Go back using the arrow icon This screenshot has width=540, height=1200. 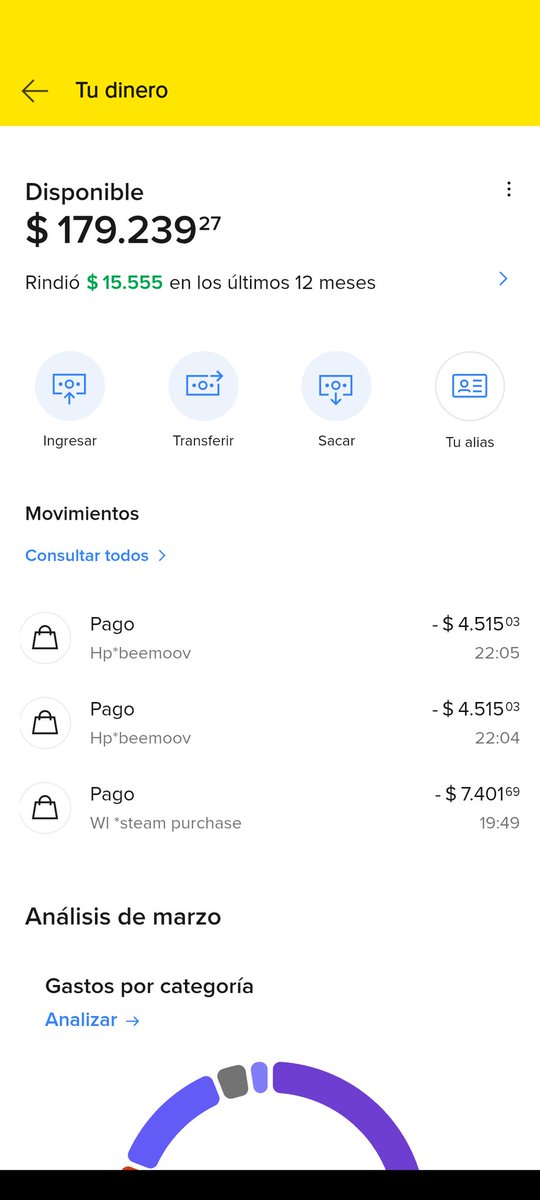click(35, 91)
